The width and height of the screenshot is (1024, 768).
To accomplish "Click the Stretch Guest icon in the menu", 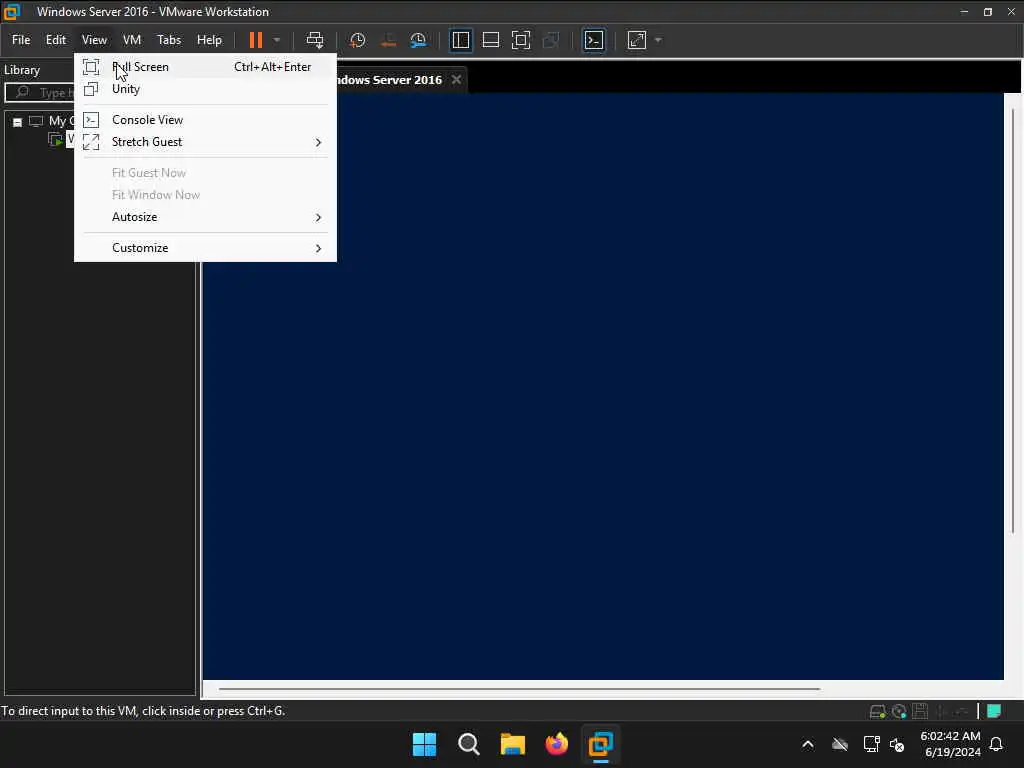I will (x=91, y=142).
